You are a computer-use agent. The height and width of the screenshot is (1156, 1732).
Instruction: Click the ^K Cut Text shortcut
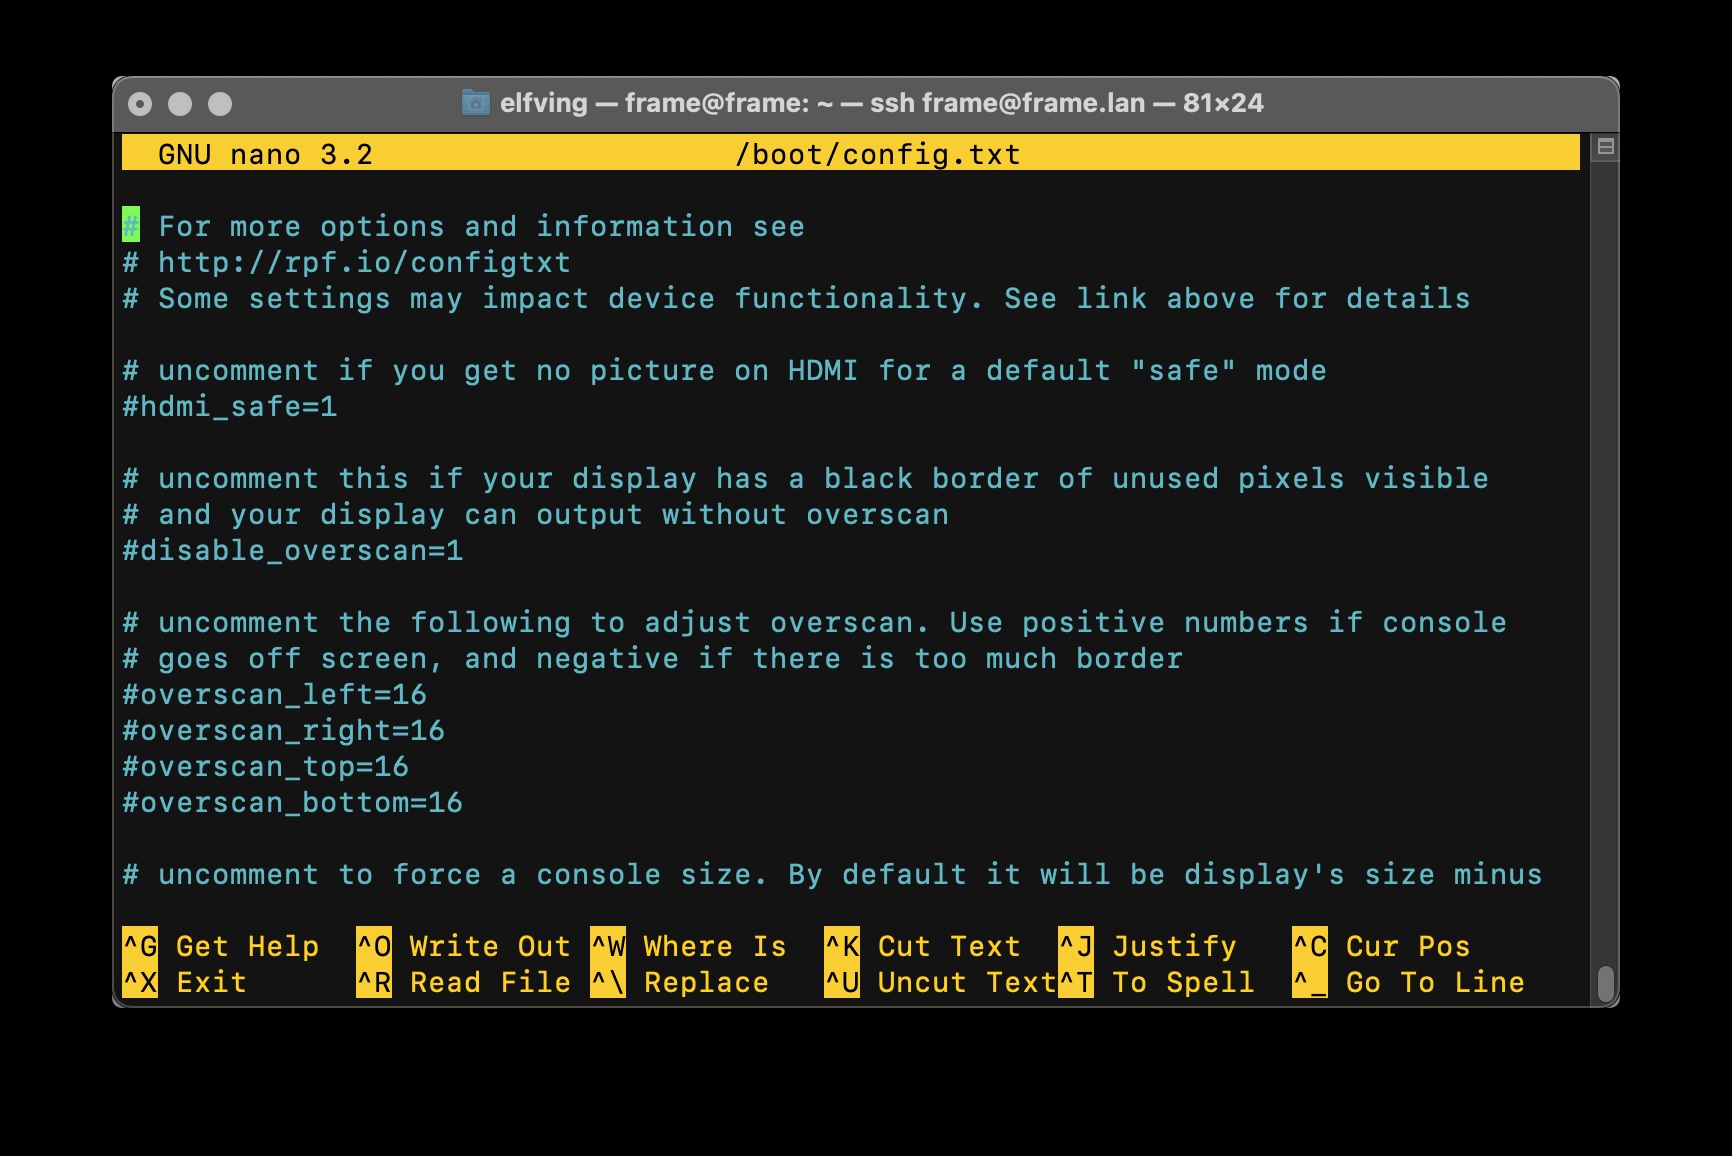click(923, 946)
